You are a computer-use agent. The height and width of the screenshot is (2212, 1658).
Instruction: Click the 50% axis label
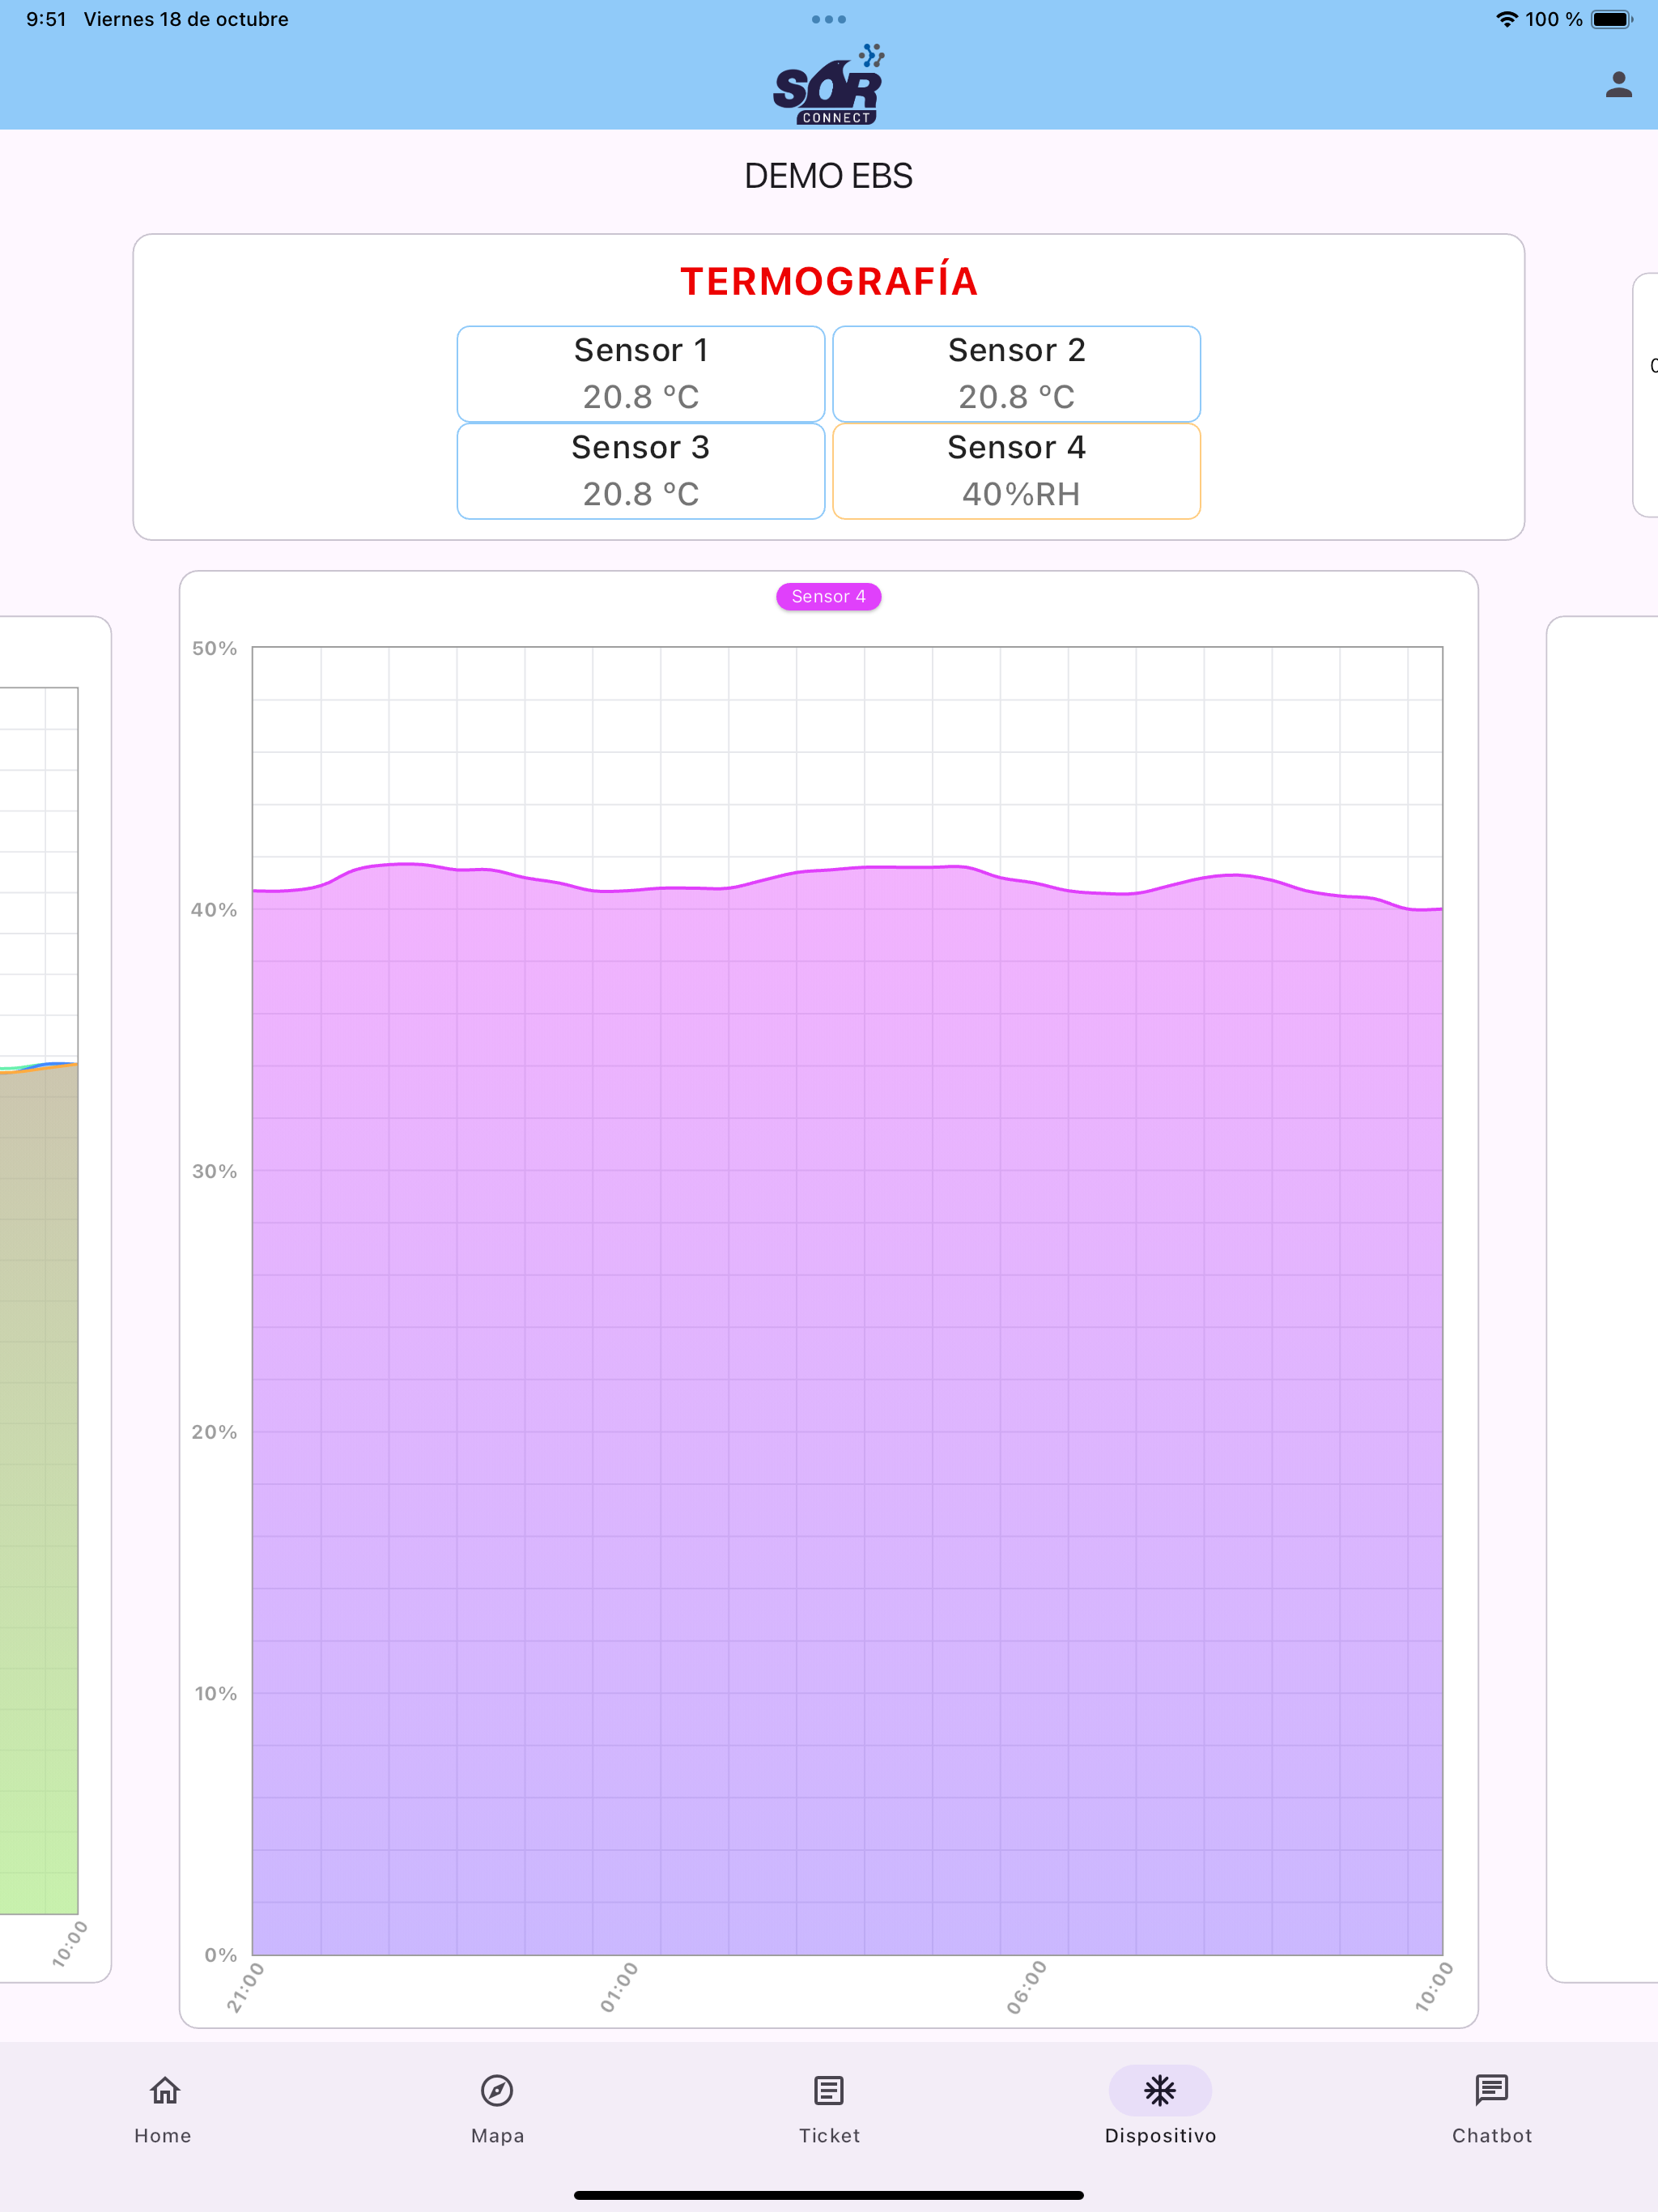click(214, 648)
